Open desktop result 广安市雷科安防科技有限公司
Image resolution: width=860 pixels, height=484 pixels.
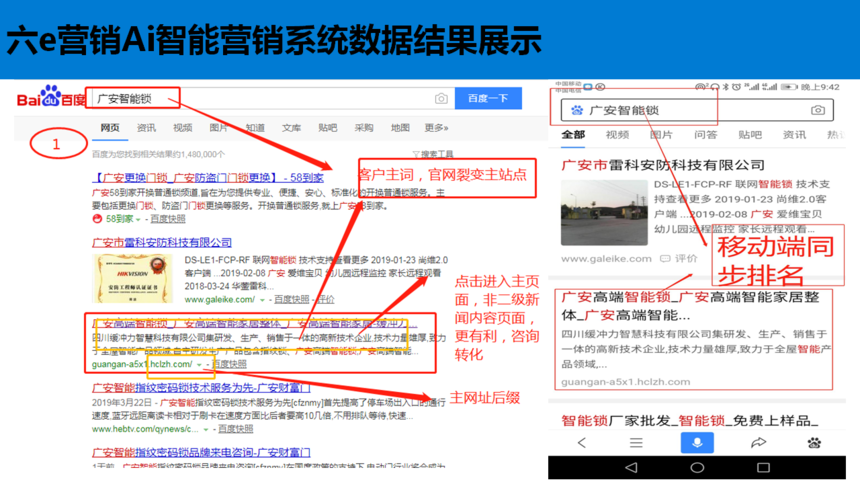[162, 242]
